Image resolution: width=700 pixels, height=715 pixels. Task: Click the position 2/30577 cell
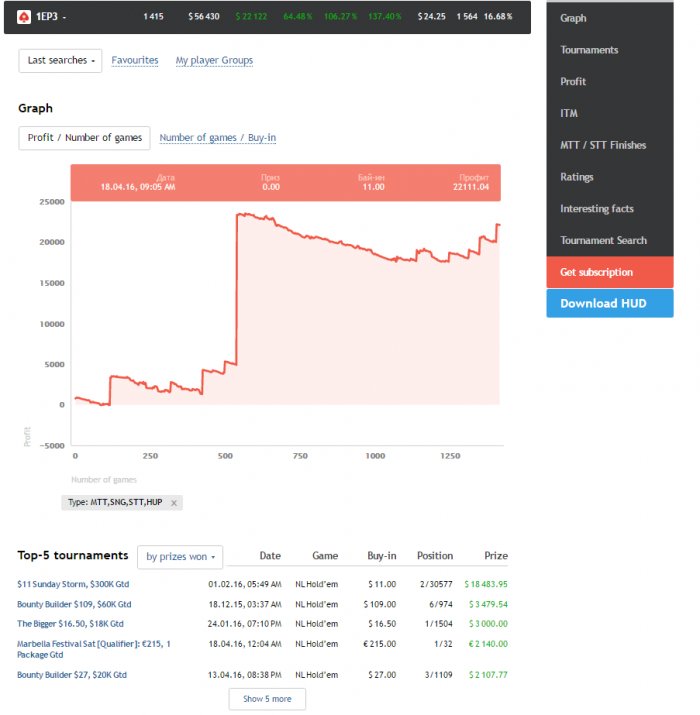[436, 584]
